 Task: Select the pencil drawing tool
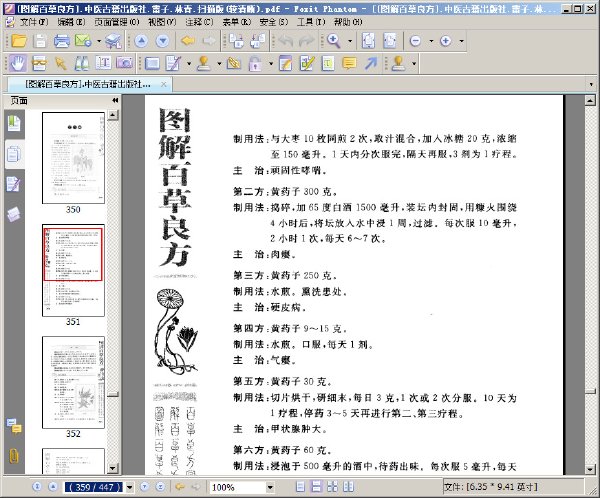(x=173, y=63)
